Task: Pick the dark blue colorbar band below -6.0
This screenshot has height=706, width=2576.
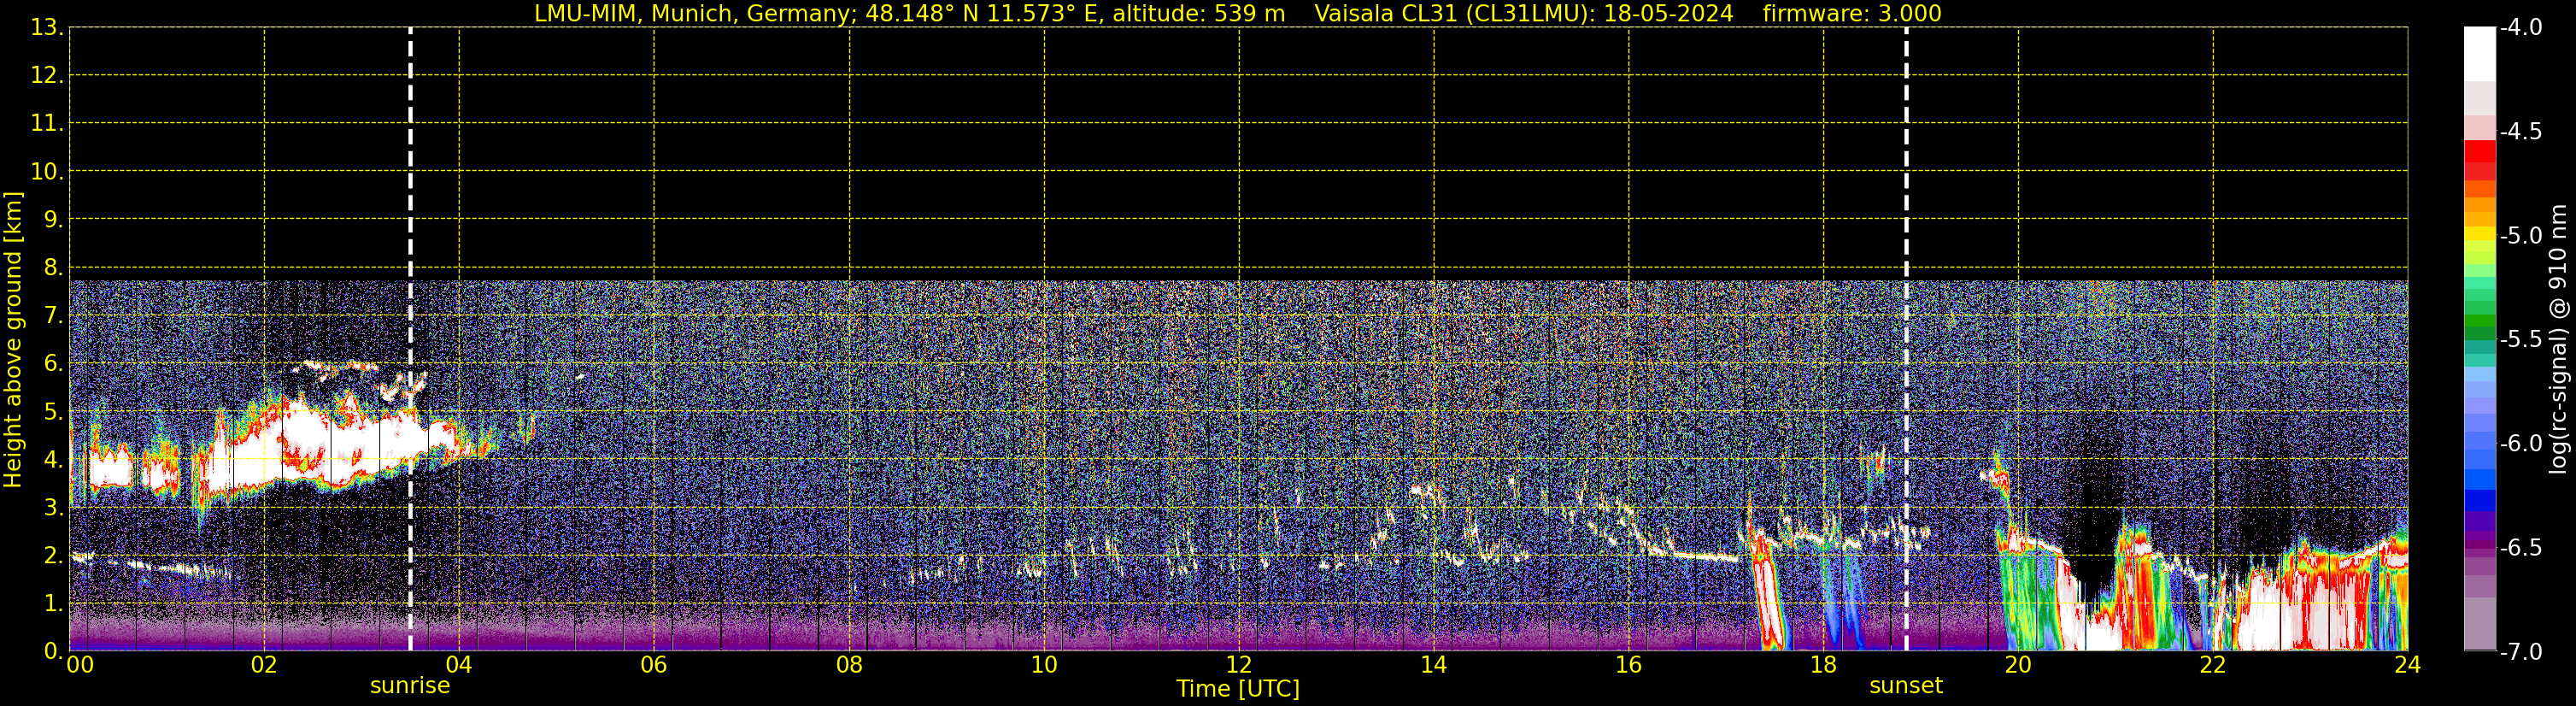Action: click(2479, 500)
